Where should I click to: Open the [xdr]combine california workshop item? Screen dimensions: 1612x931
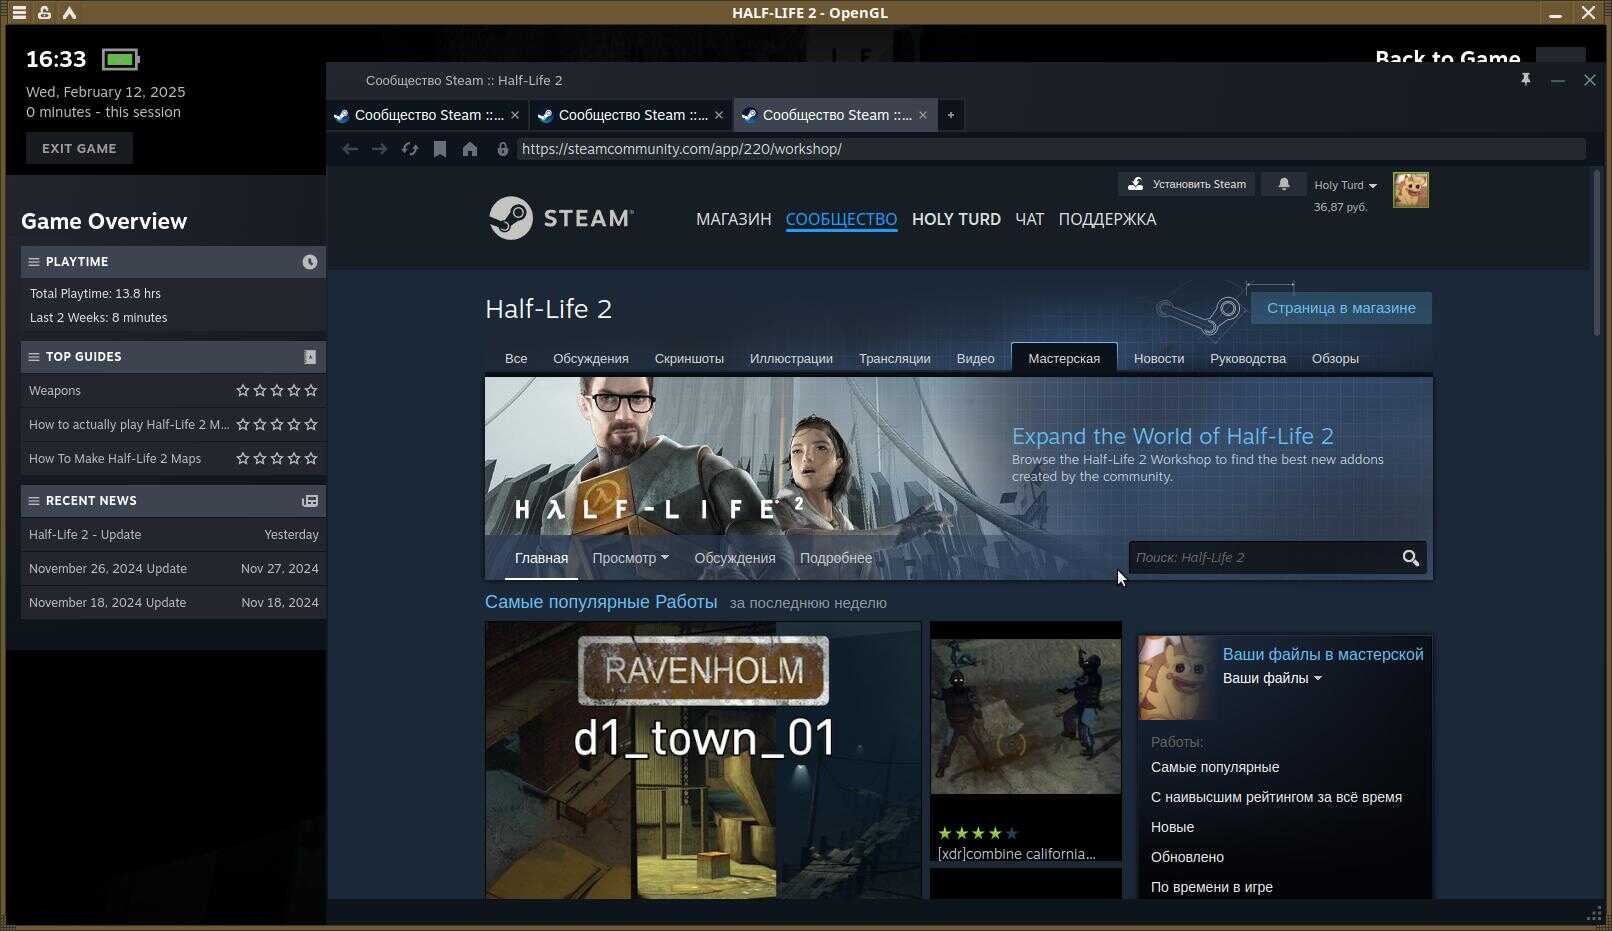point(1026,741)
